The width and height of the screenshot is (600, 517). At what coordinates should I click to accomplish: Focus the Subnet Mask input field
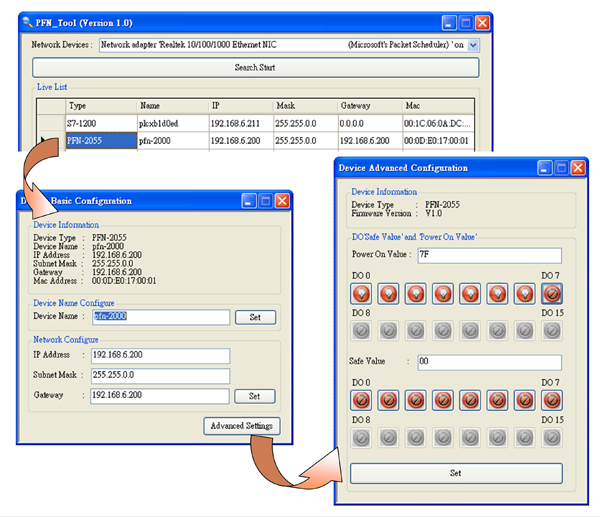[160, 376]
